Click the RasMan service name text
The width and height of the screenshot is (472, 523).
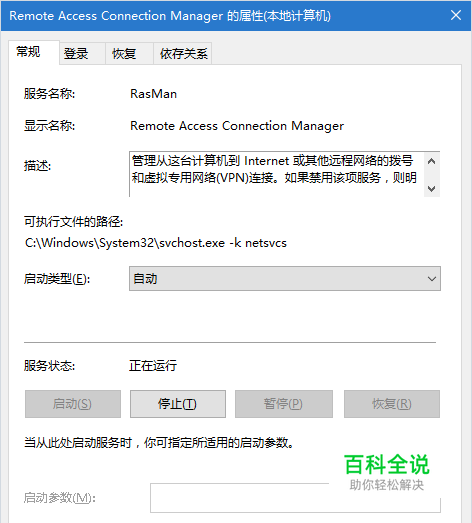[153, 94]
